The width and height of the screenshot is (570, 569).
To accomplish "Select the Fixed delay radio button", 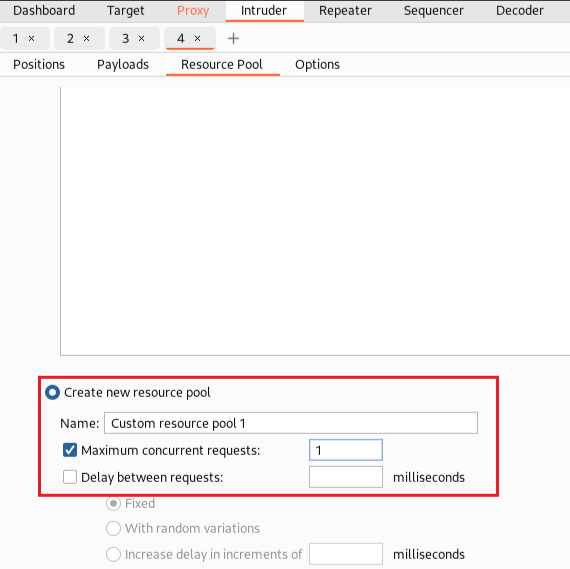I will 113,504.
